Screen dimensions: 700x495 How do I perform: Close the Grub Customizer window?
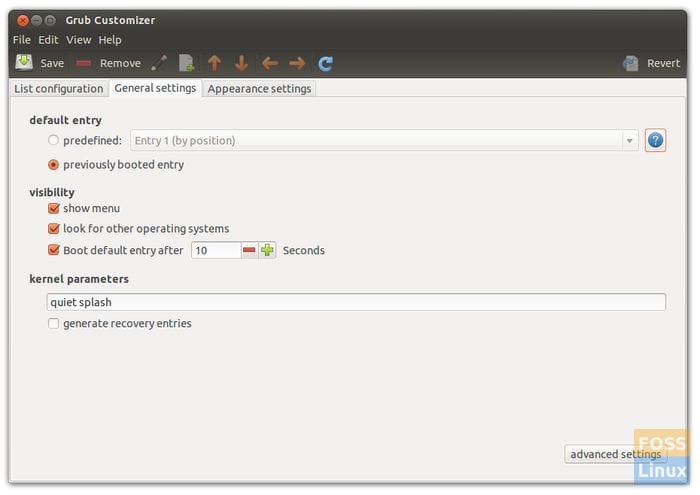pyautogui.click(x=23, y=21)
